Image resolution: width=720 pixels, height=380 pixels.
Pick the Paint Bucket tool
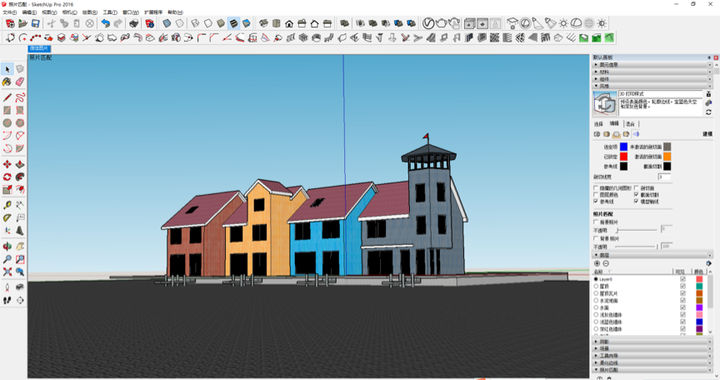coord(7,82)
